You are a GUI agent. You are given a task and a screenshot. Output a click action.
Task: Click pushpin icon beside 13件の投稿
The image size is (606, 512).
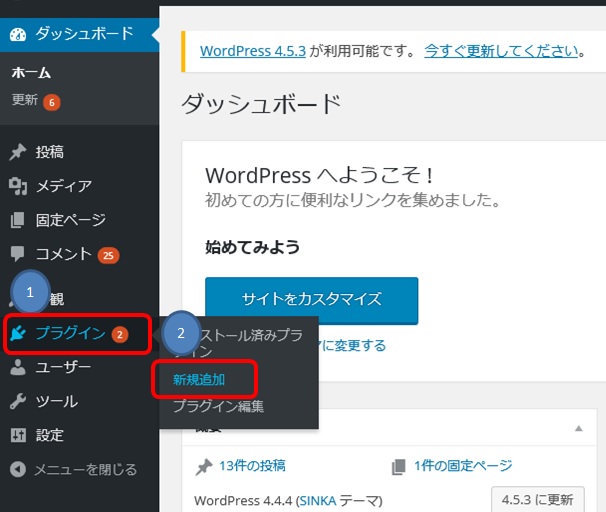(204, 466)
